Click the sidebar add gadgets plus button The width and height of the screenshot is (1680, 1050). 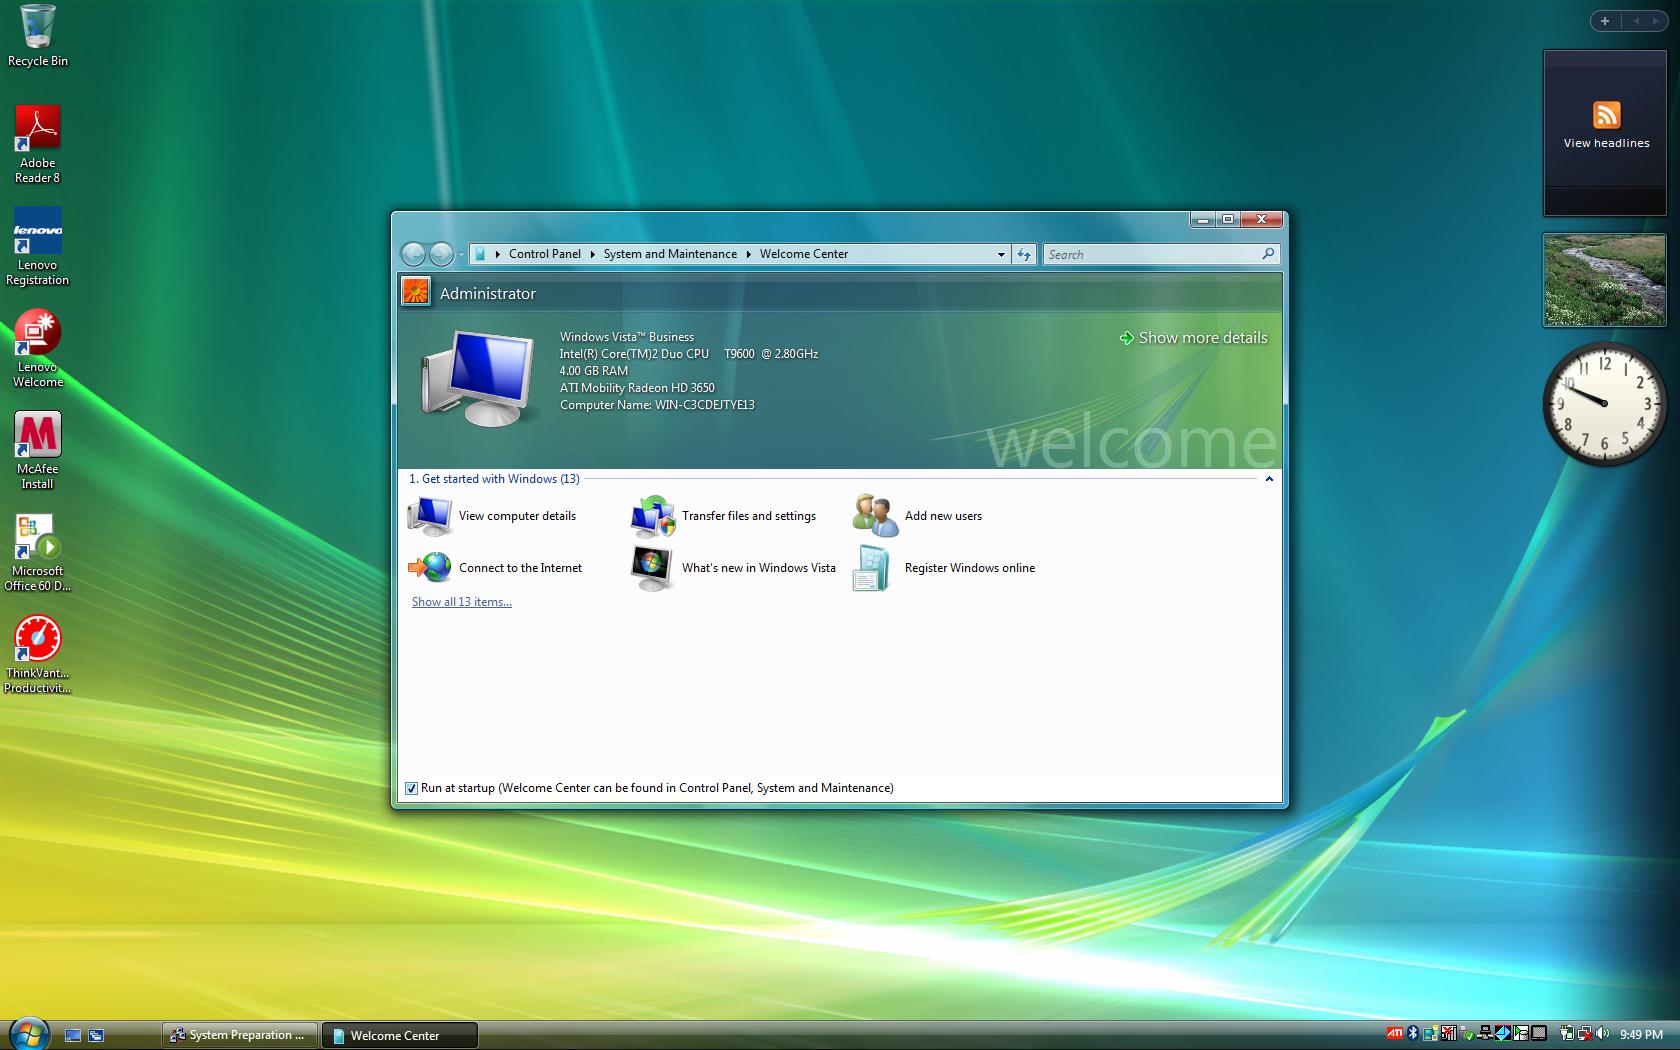[1605, 20]
